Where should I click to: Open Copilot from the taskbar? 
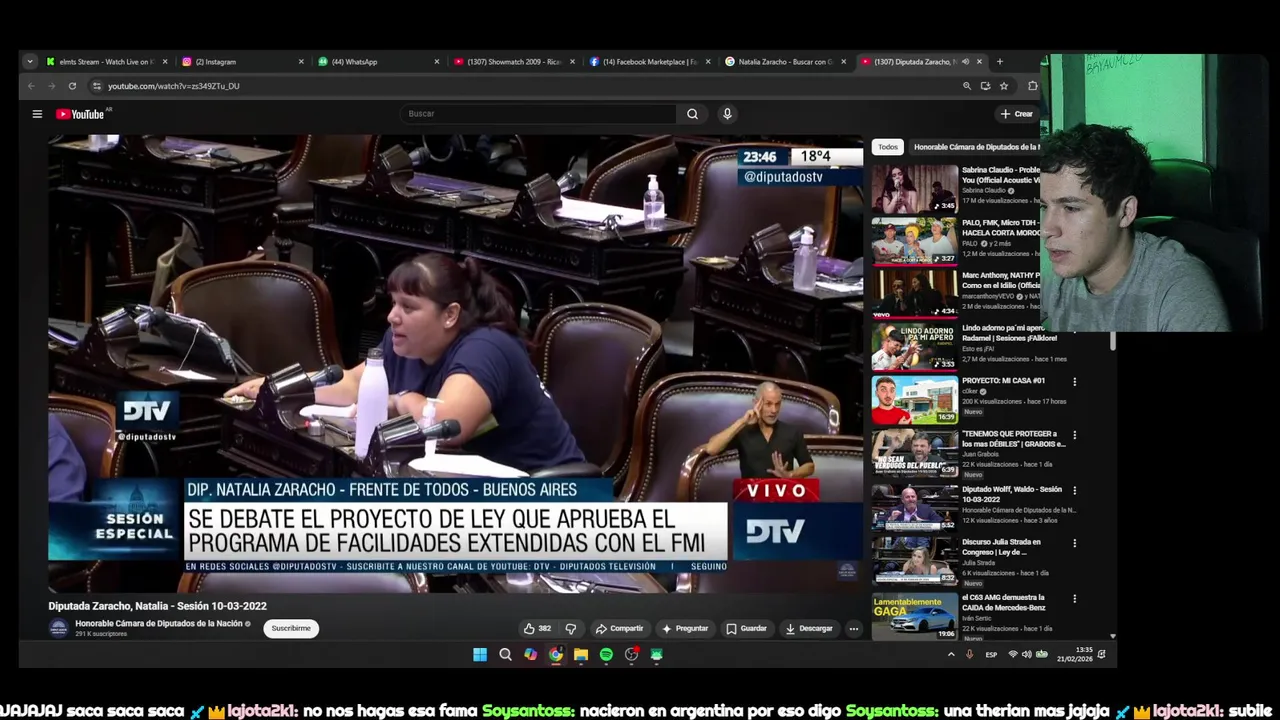pyautogui.click(x=530, y=655)
